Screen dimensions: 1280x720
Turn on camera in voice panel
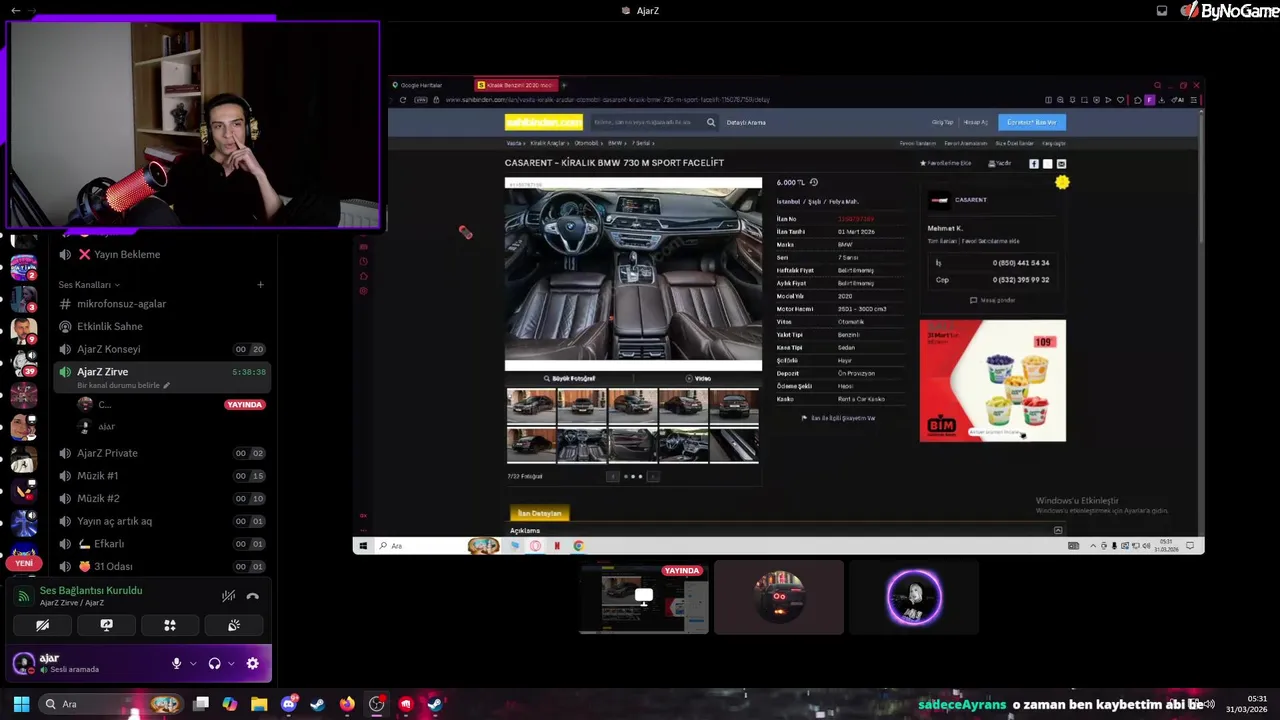(x=43, y=625)
